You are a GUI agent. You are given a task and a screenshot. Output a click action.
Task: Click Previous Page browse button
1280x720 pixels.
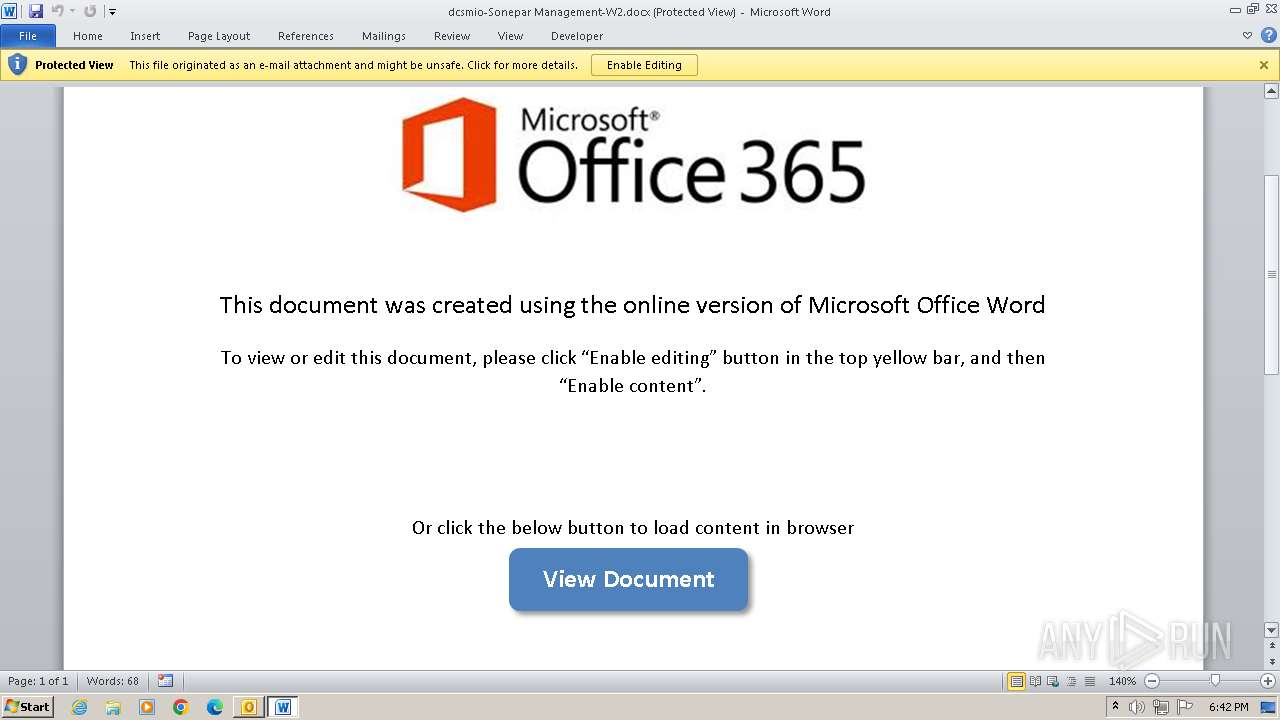(x=1271, y=645)
